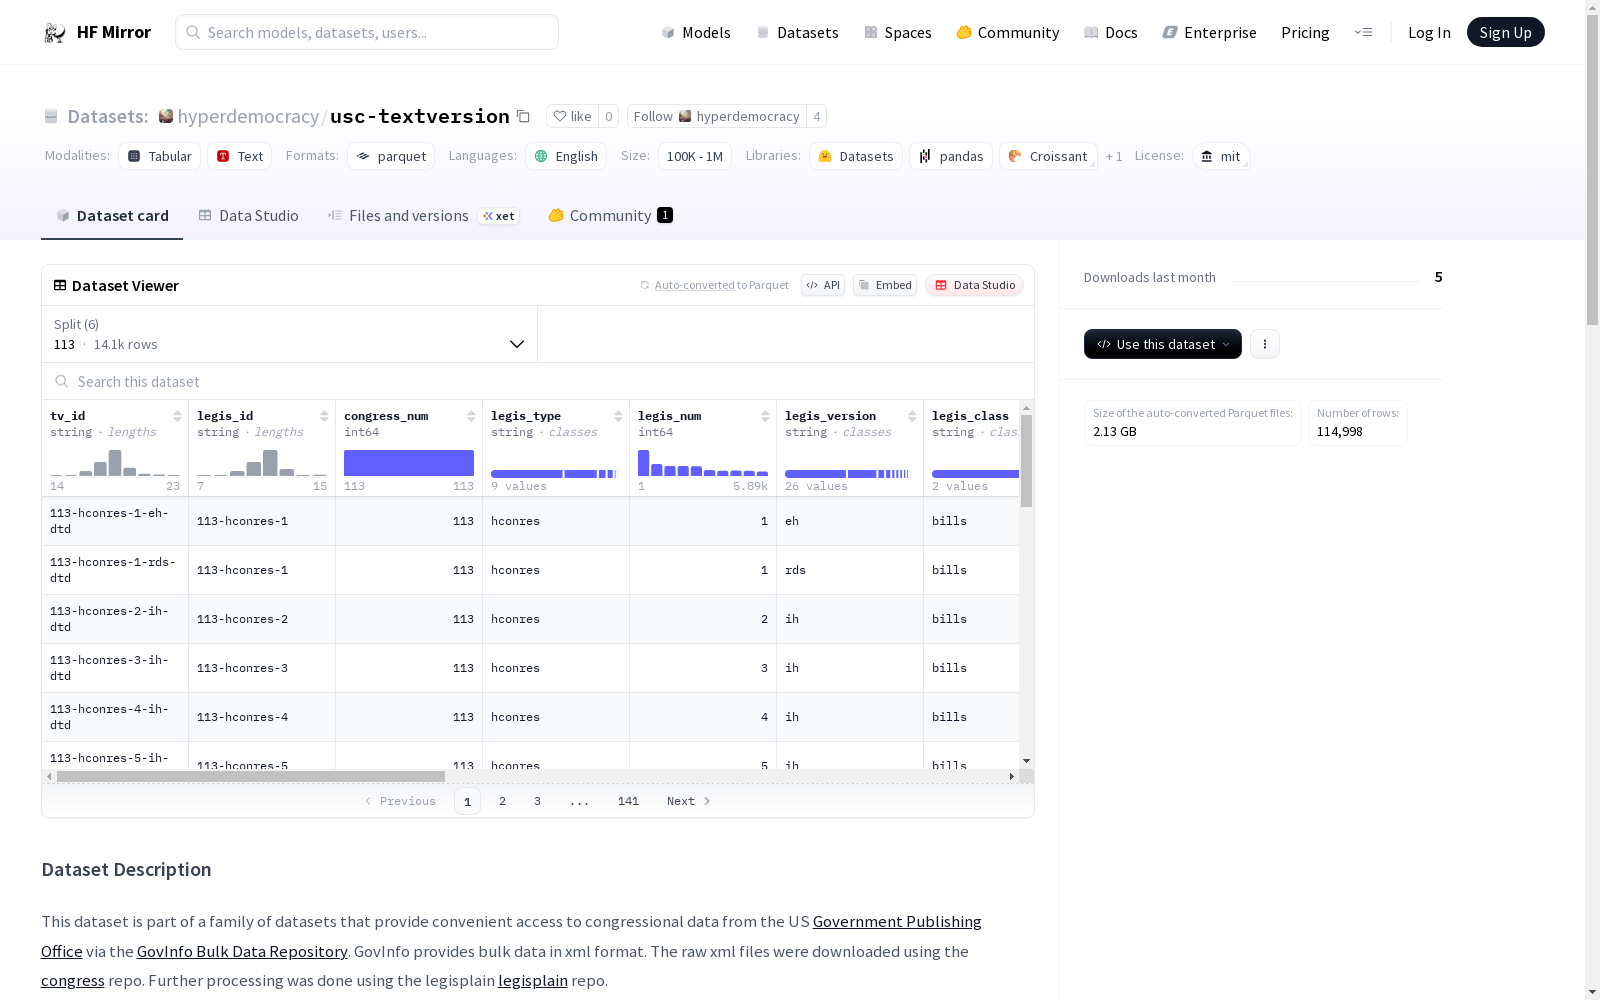Sort the legis_id column
This screenshot has width=1600, height=1000.
(324, 416)
